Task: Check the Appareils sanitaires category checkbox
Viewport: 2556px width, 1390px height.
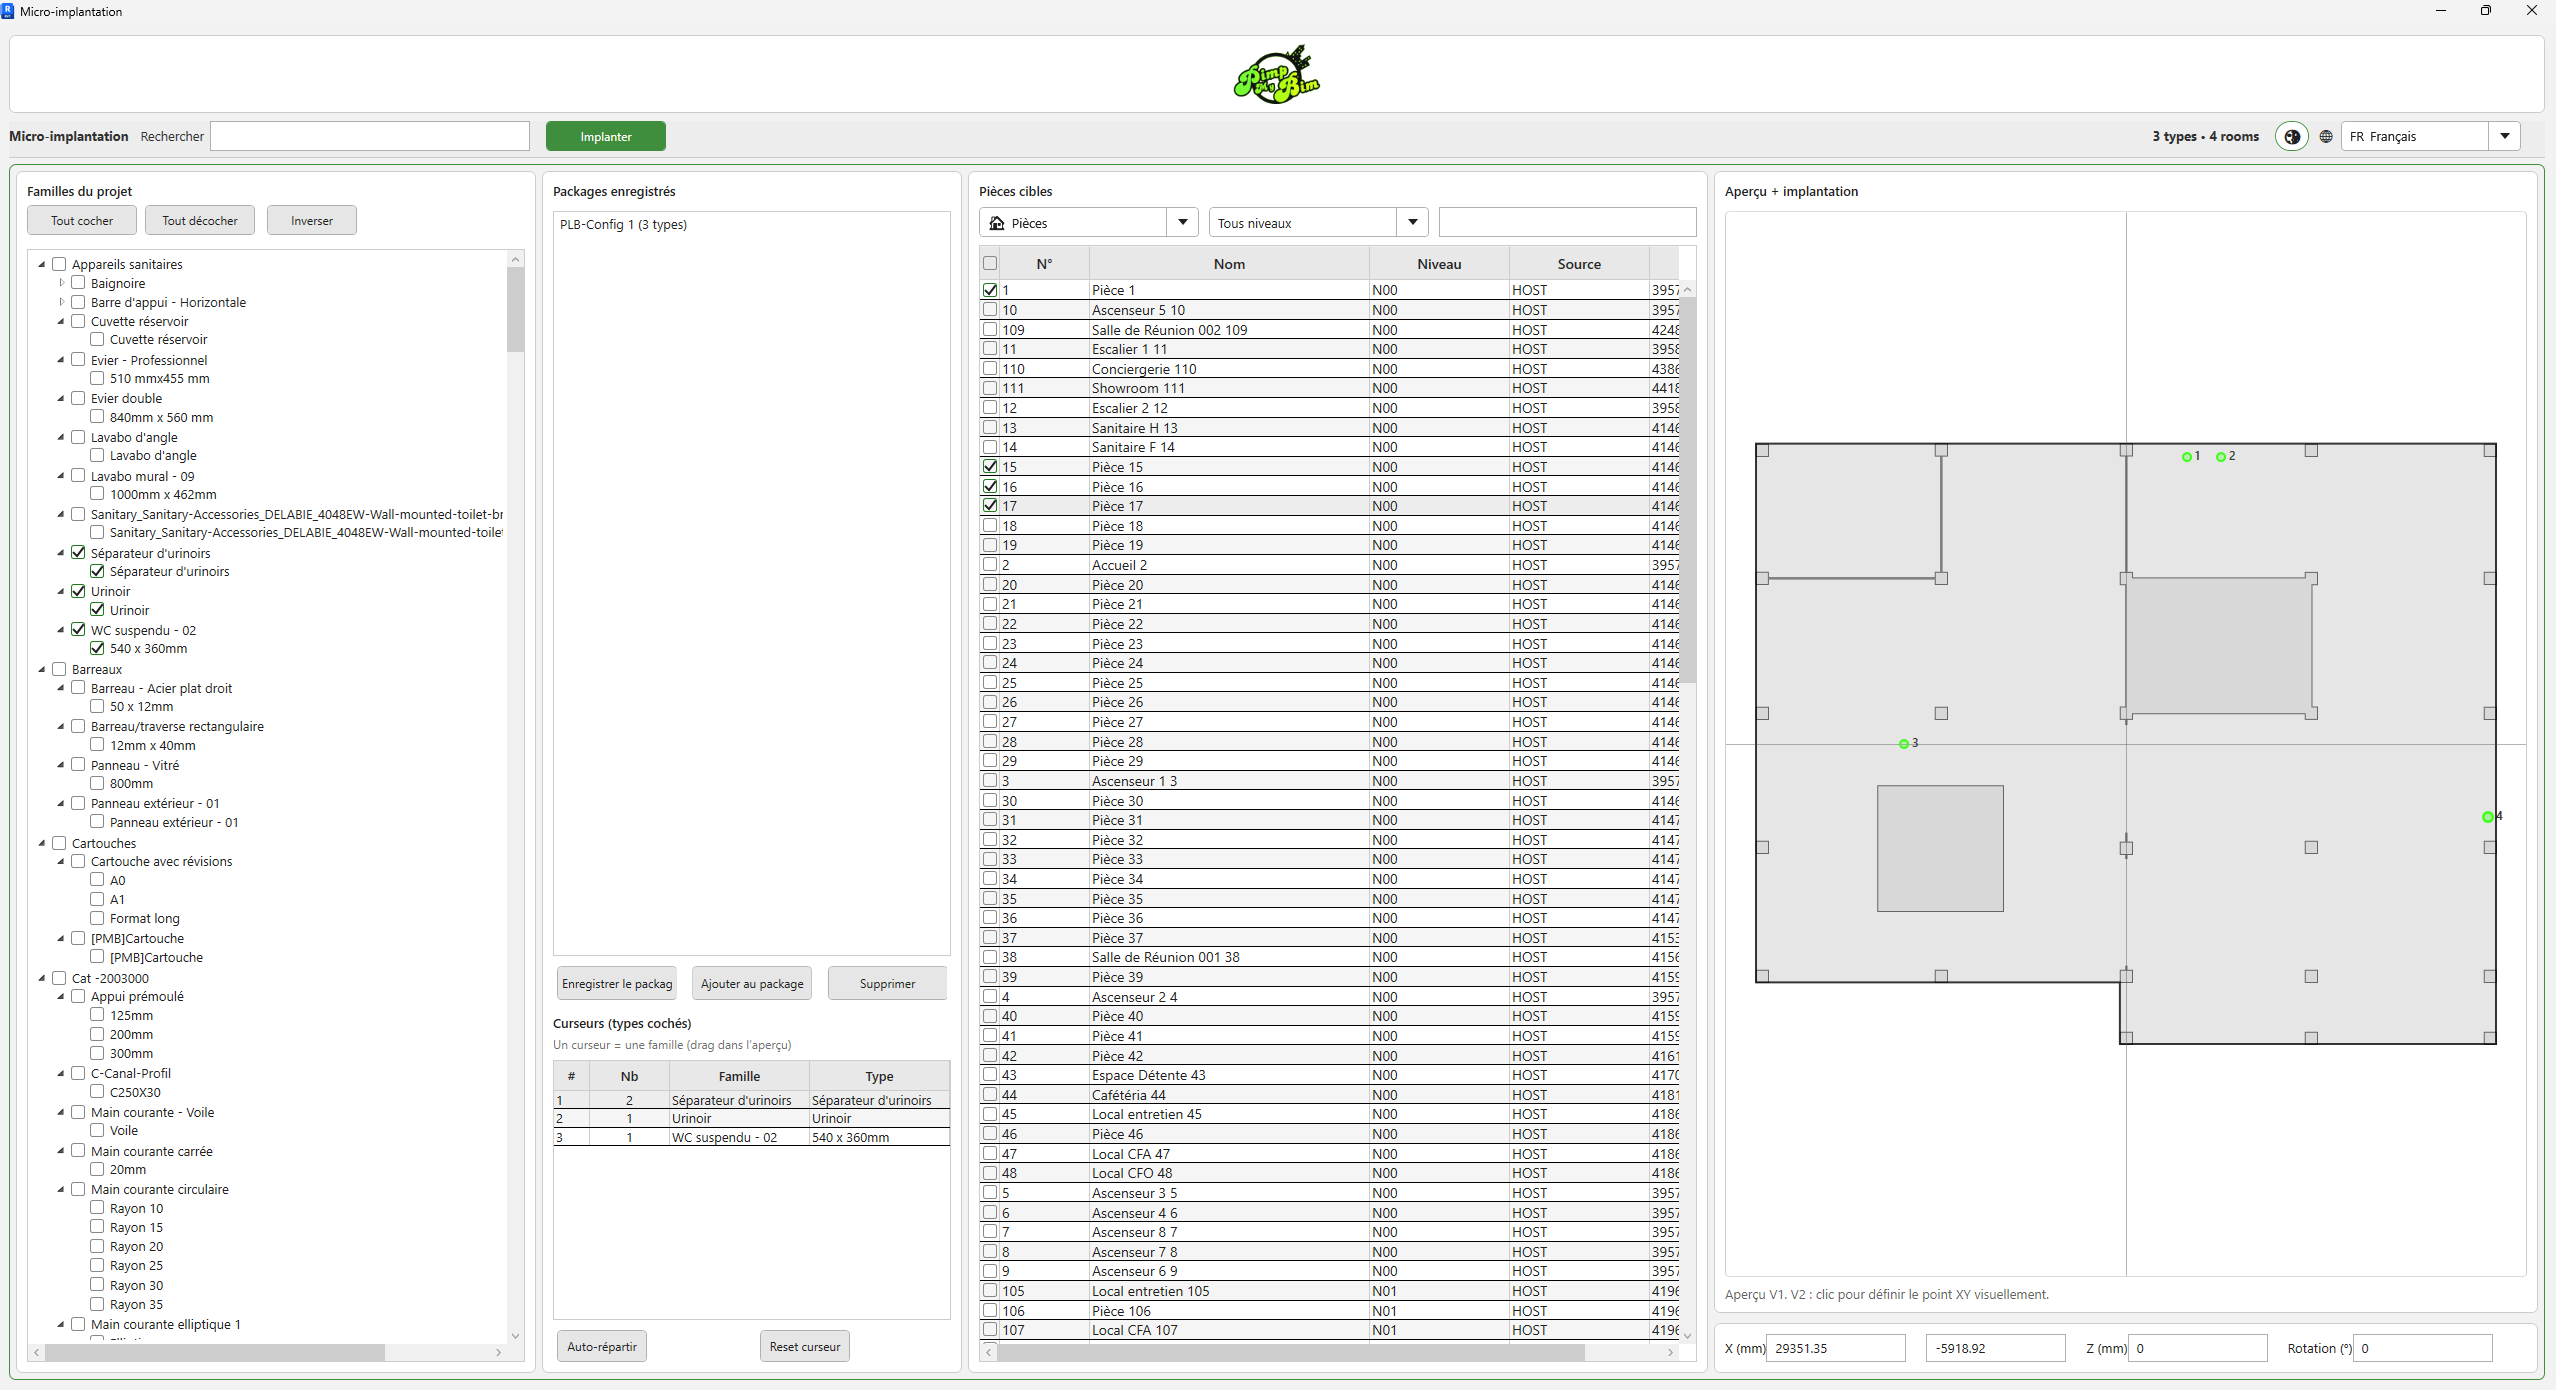Action: click(x=59, y=264)
